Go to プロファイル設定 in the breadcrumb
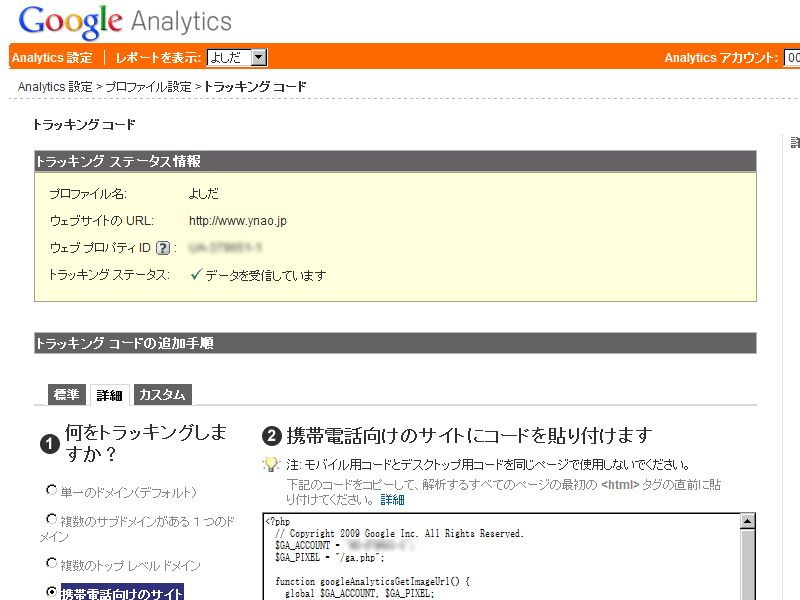Image resolution: width=800 pixels, height=600 pixels. pyautogui.click(x=148, y=87)
